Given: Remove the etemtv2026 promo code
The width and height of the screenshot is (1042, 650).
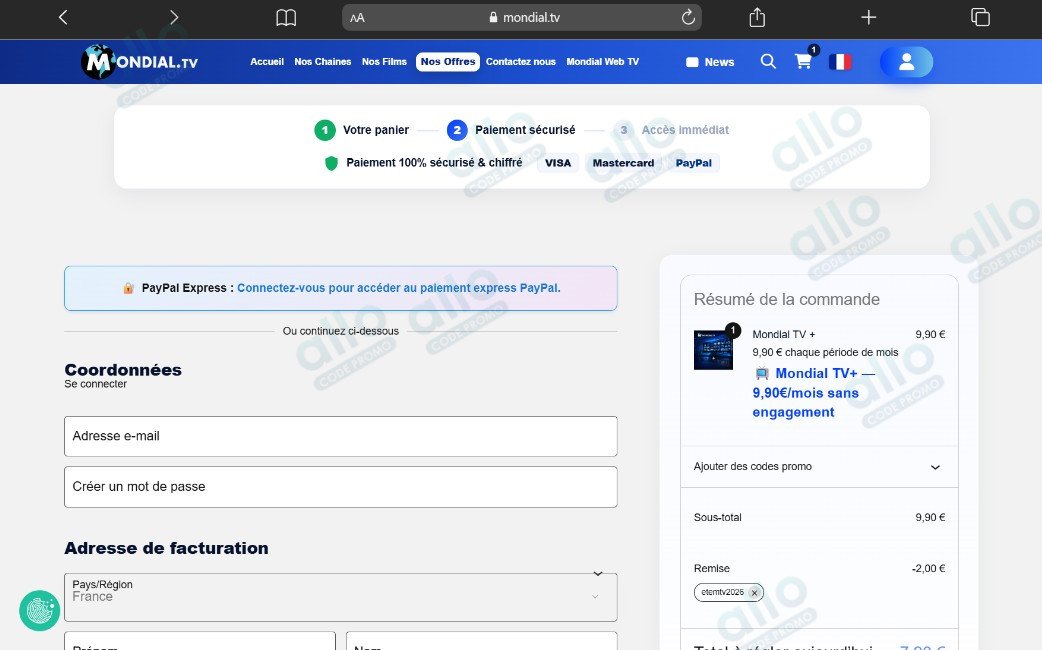Looking at the screenshot, I should pyautogui.click(x=754, y=593).
